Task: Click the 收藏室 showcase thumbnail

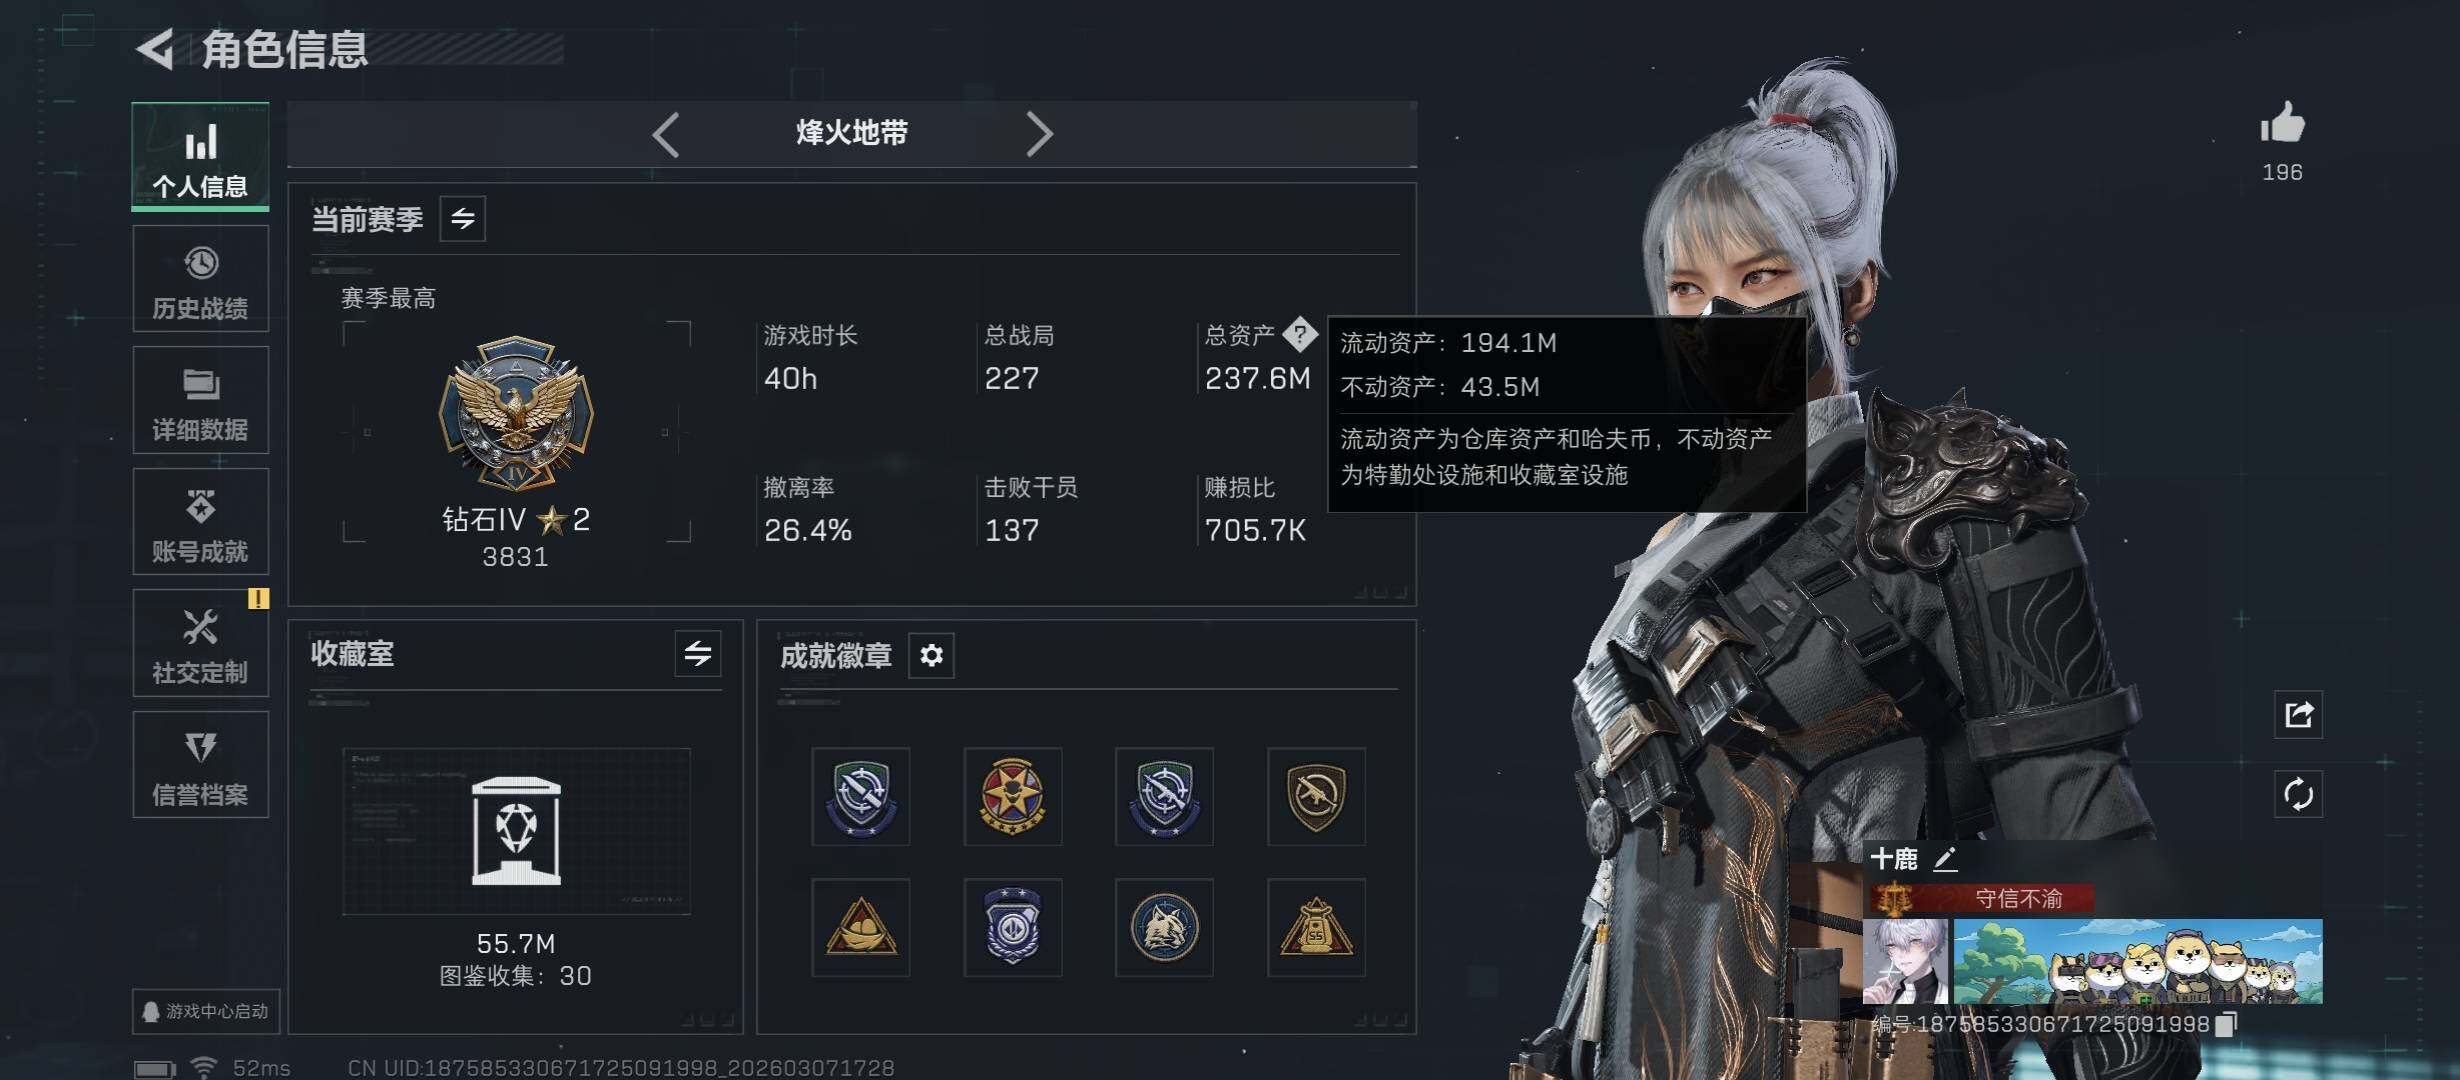Action: point(516,831)
